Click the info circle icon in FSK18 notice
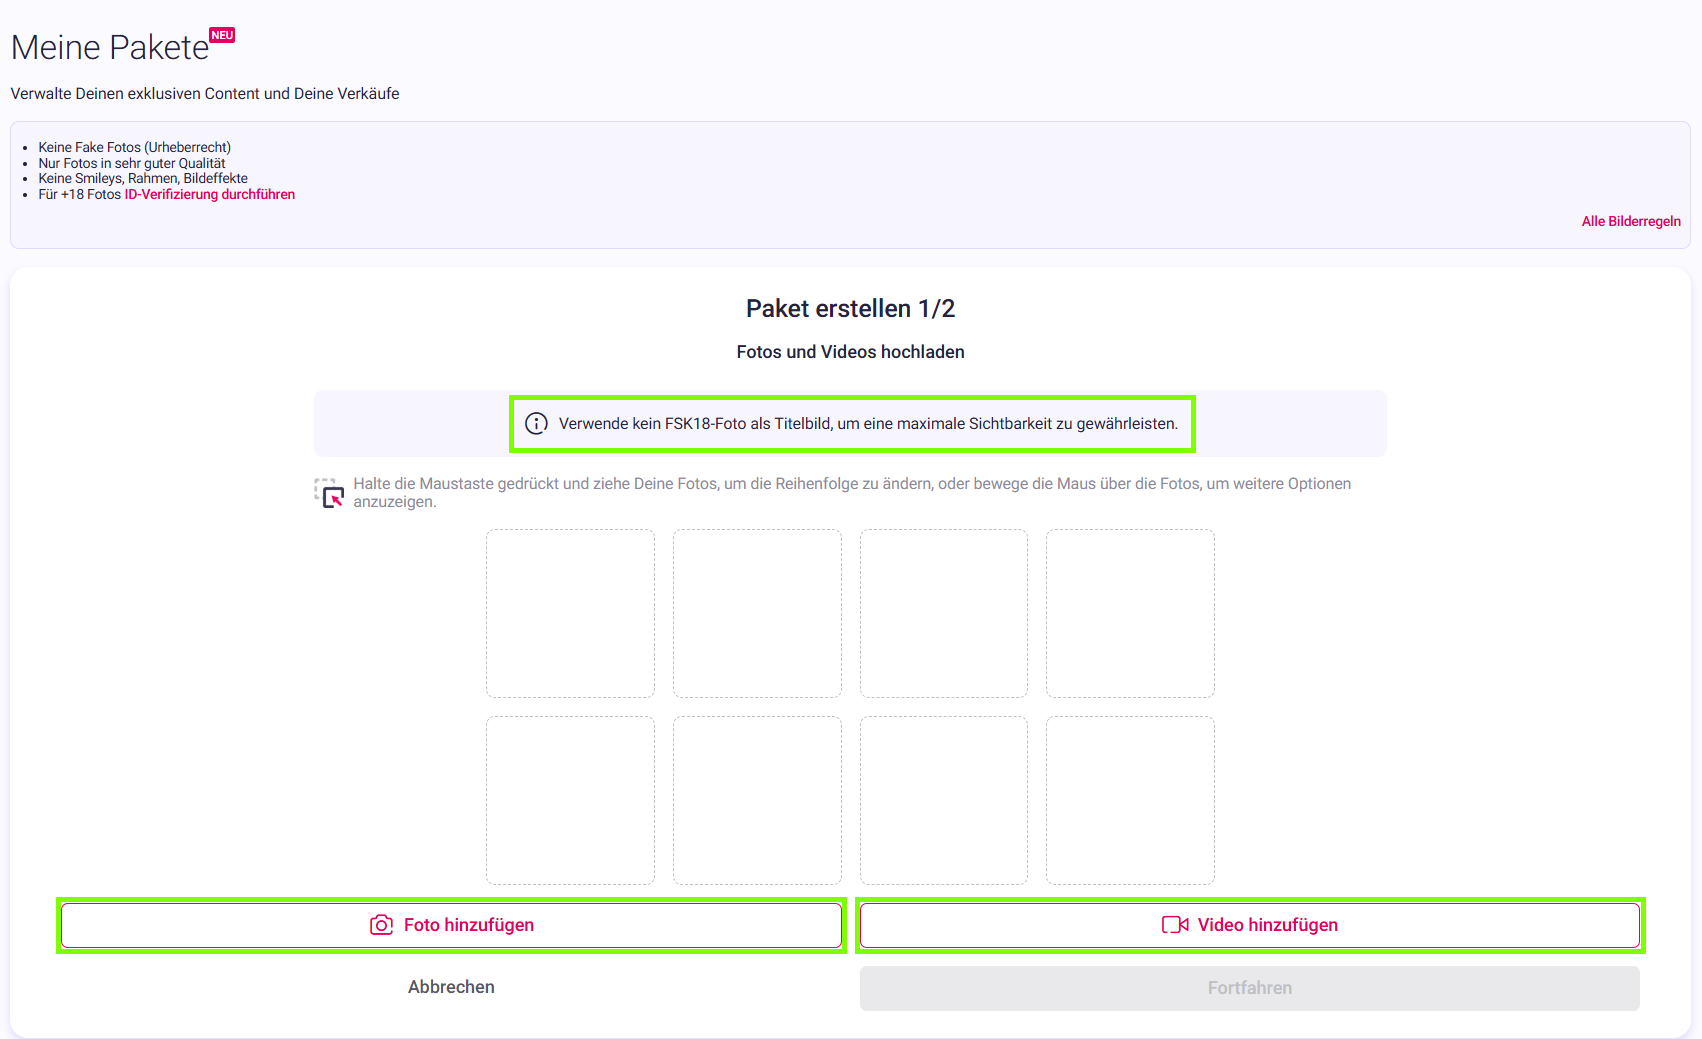This screenshot has width=1702, height=1039. point(537,424)
